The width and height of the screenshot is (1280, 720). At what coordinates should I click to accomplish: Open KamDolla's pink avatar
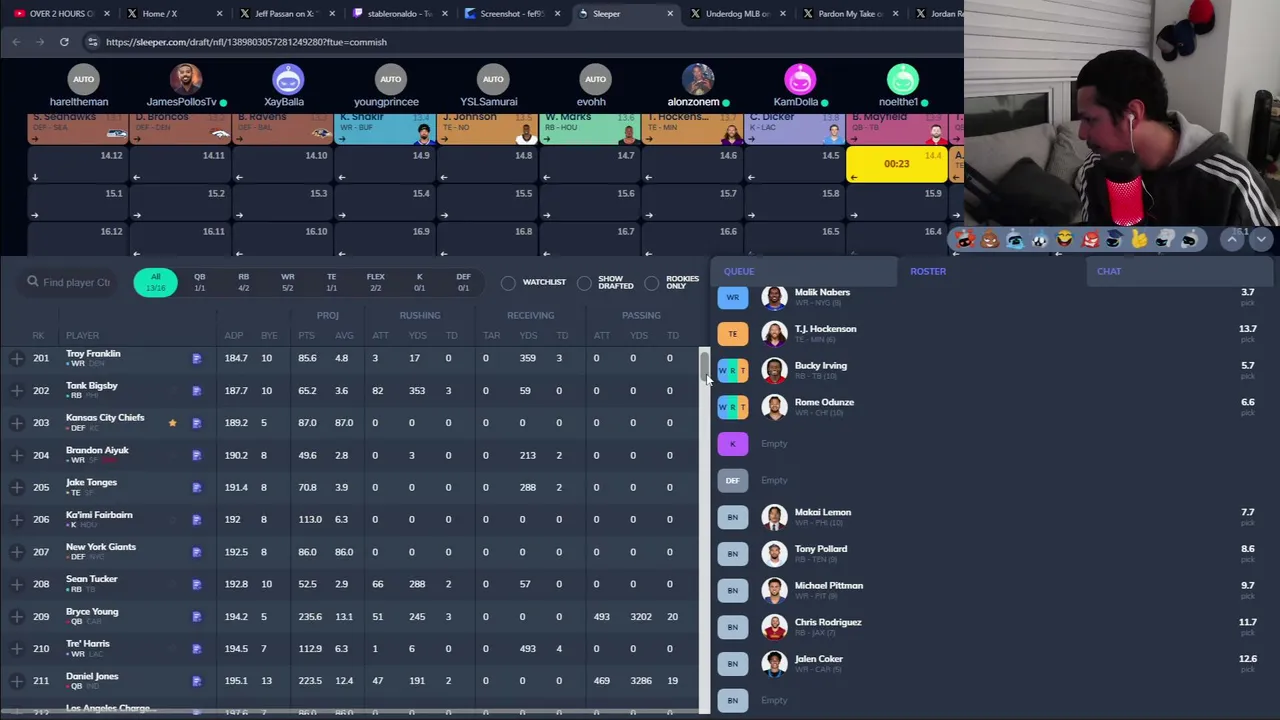(x=800, y=79)
